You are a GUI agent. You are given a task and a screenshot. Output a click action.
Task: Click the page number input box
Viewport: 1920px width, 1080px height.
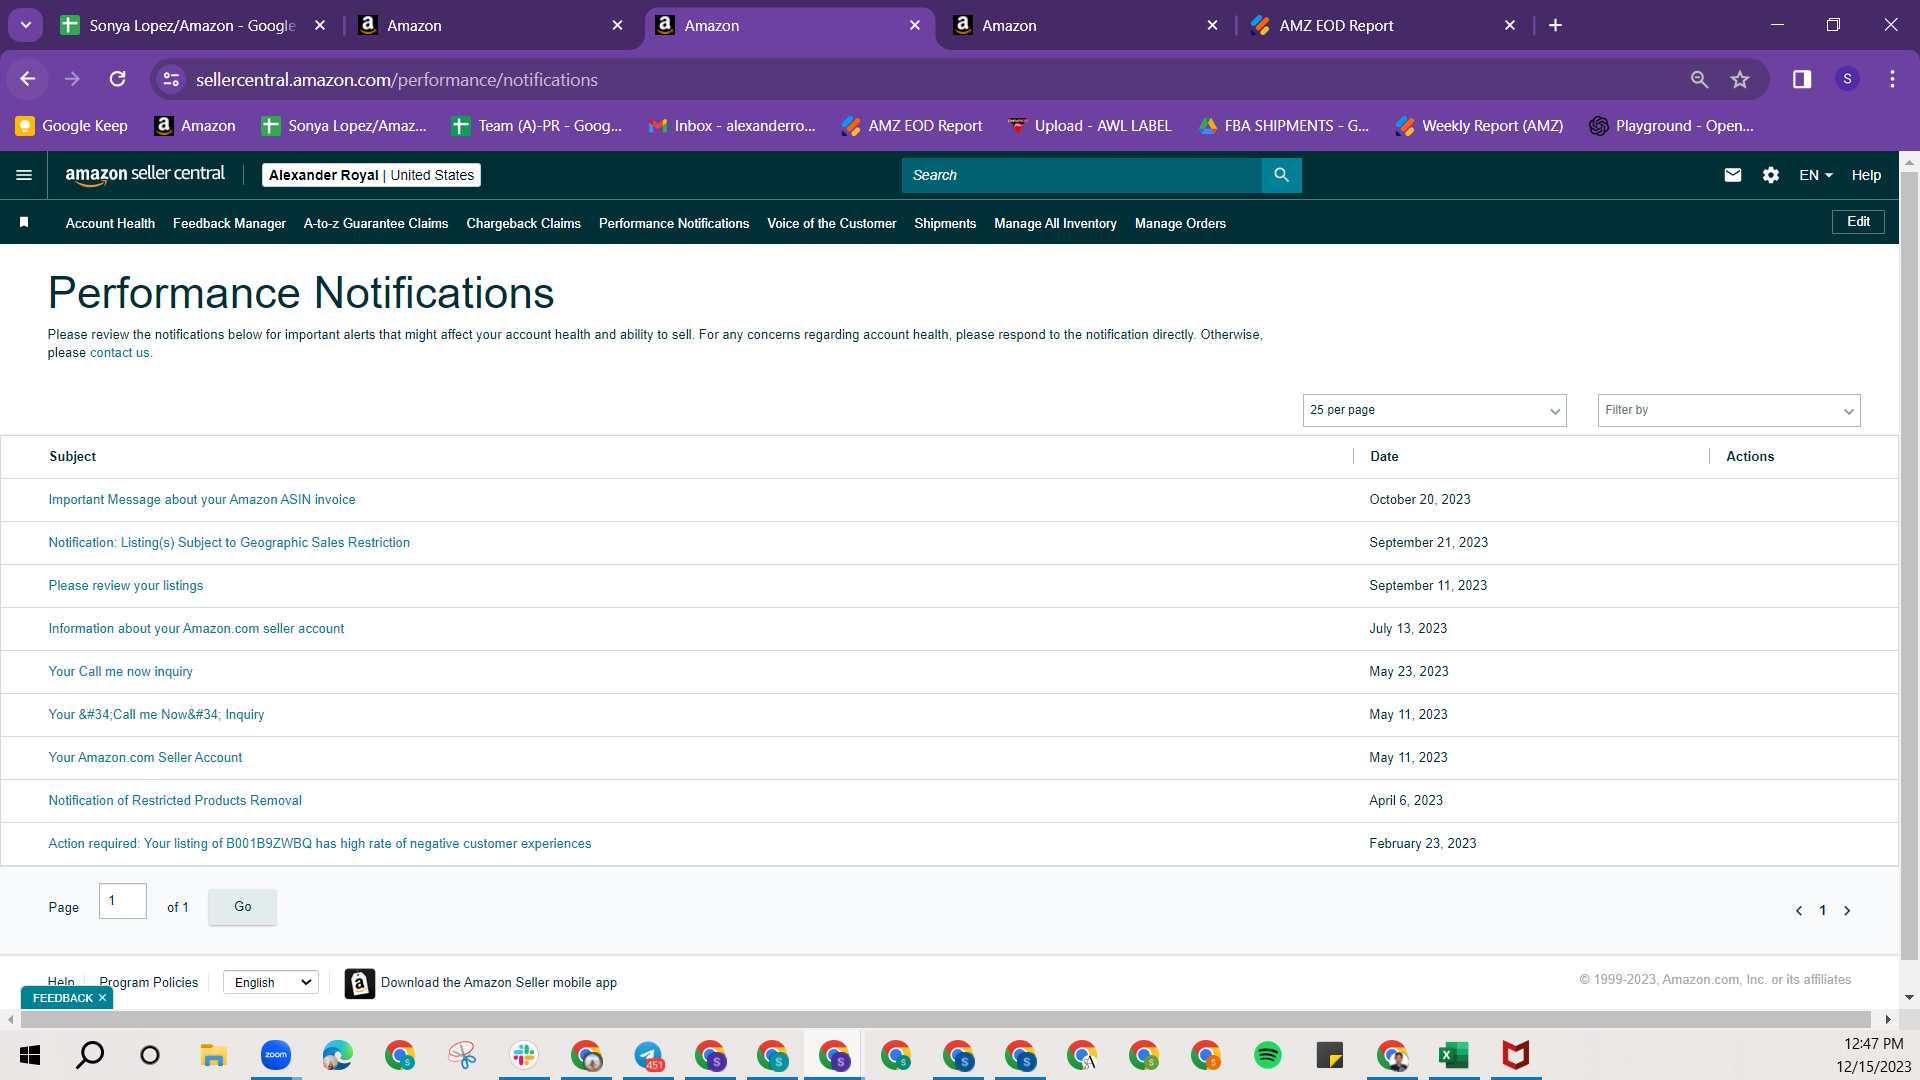[x=123, y=901]
